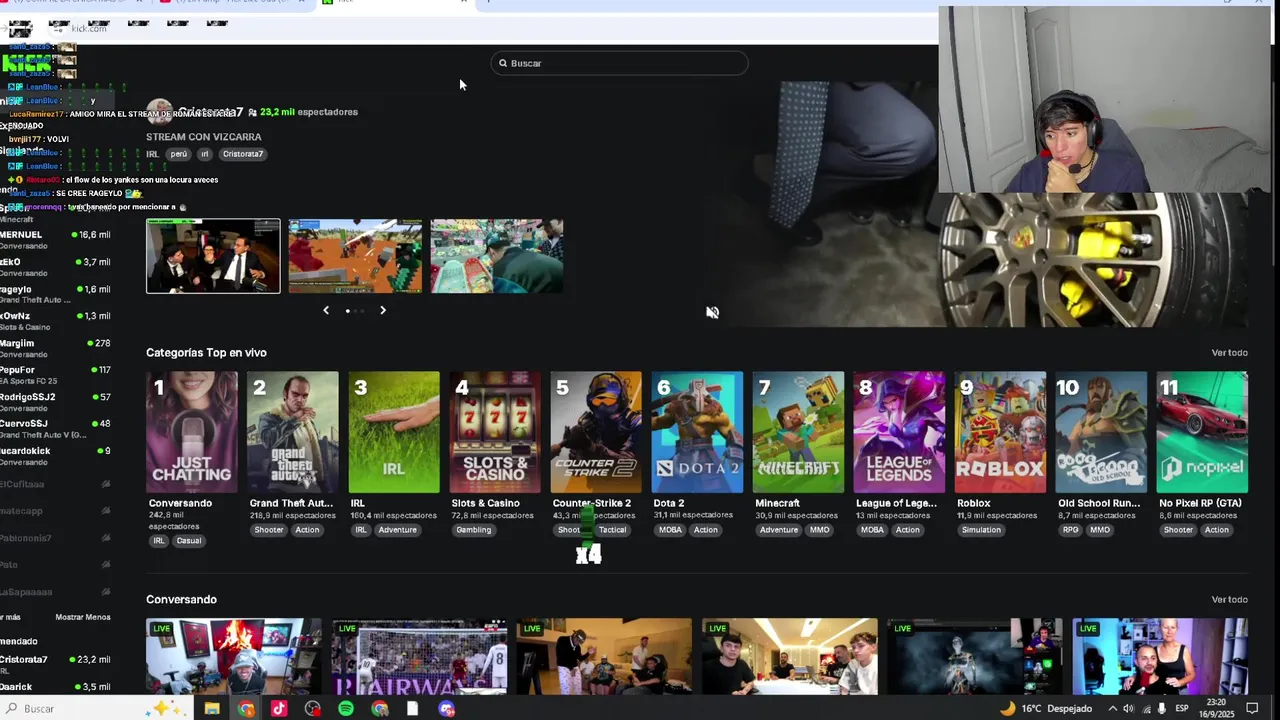Open the Dota 2 category card
Image resolution: width=1280 pixels, height=720 pixels.
[697, 433]
